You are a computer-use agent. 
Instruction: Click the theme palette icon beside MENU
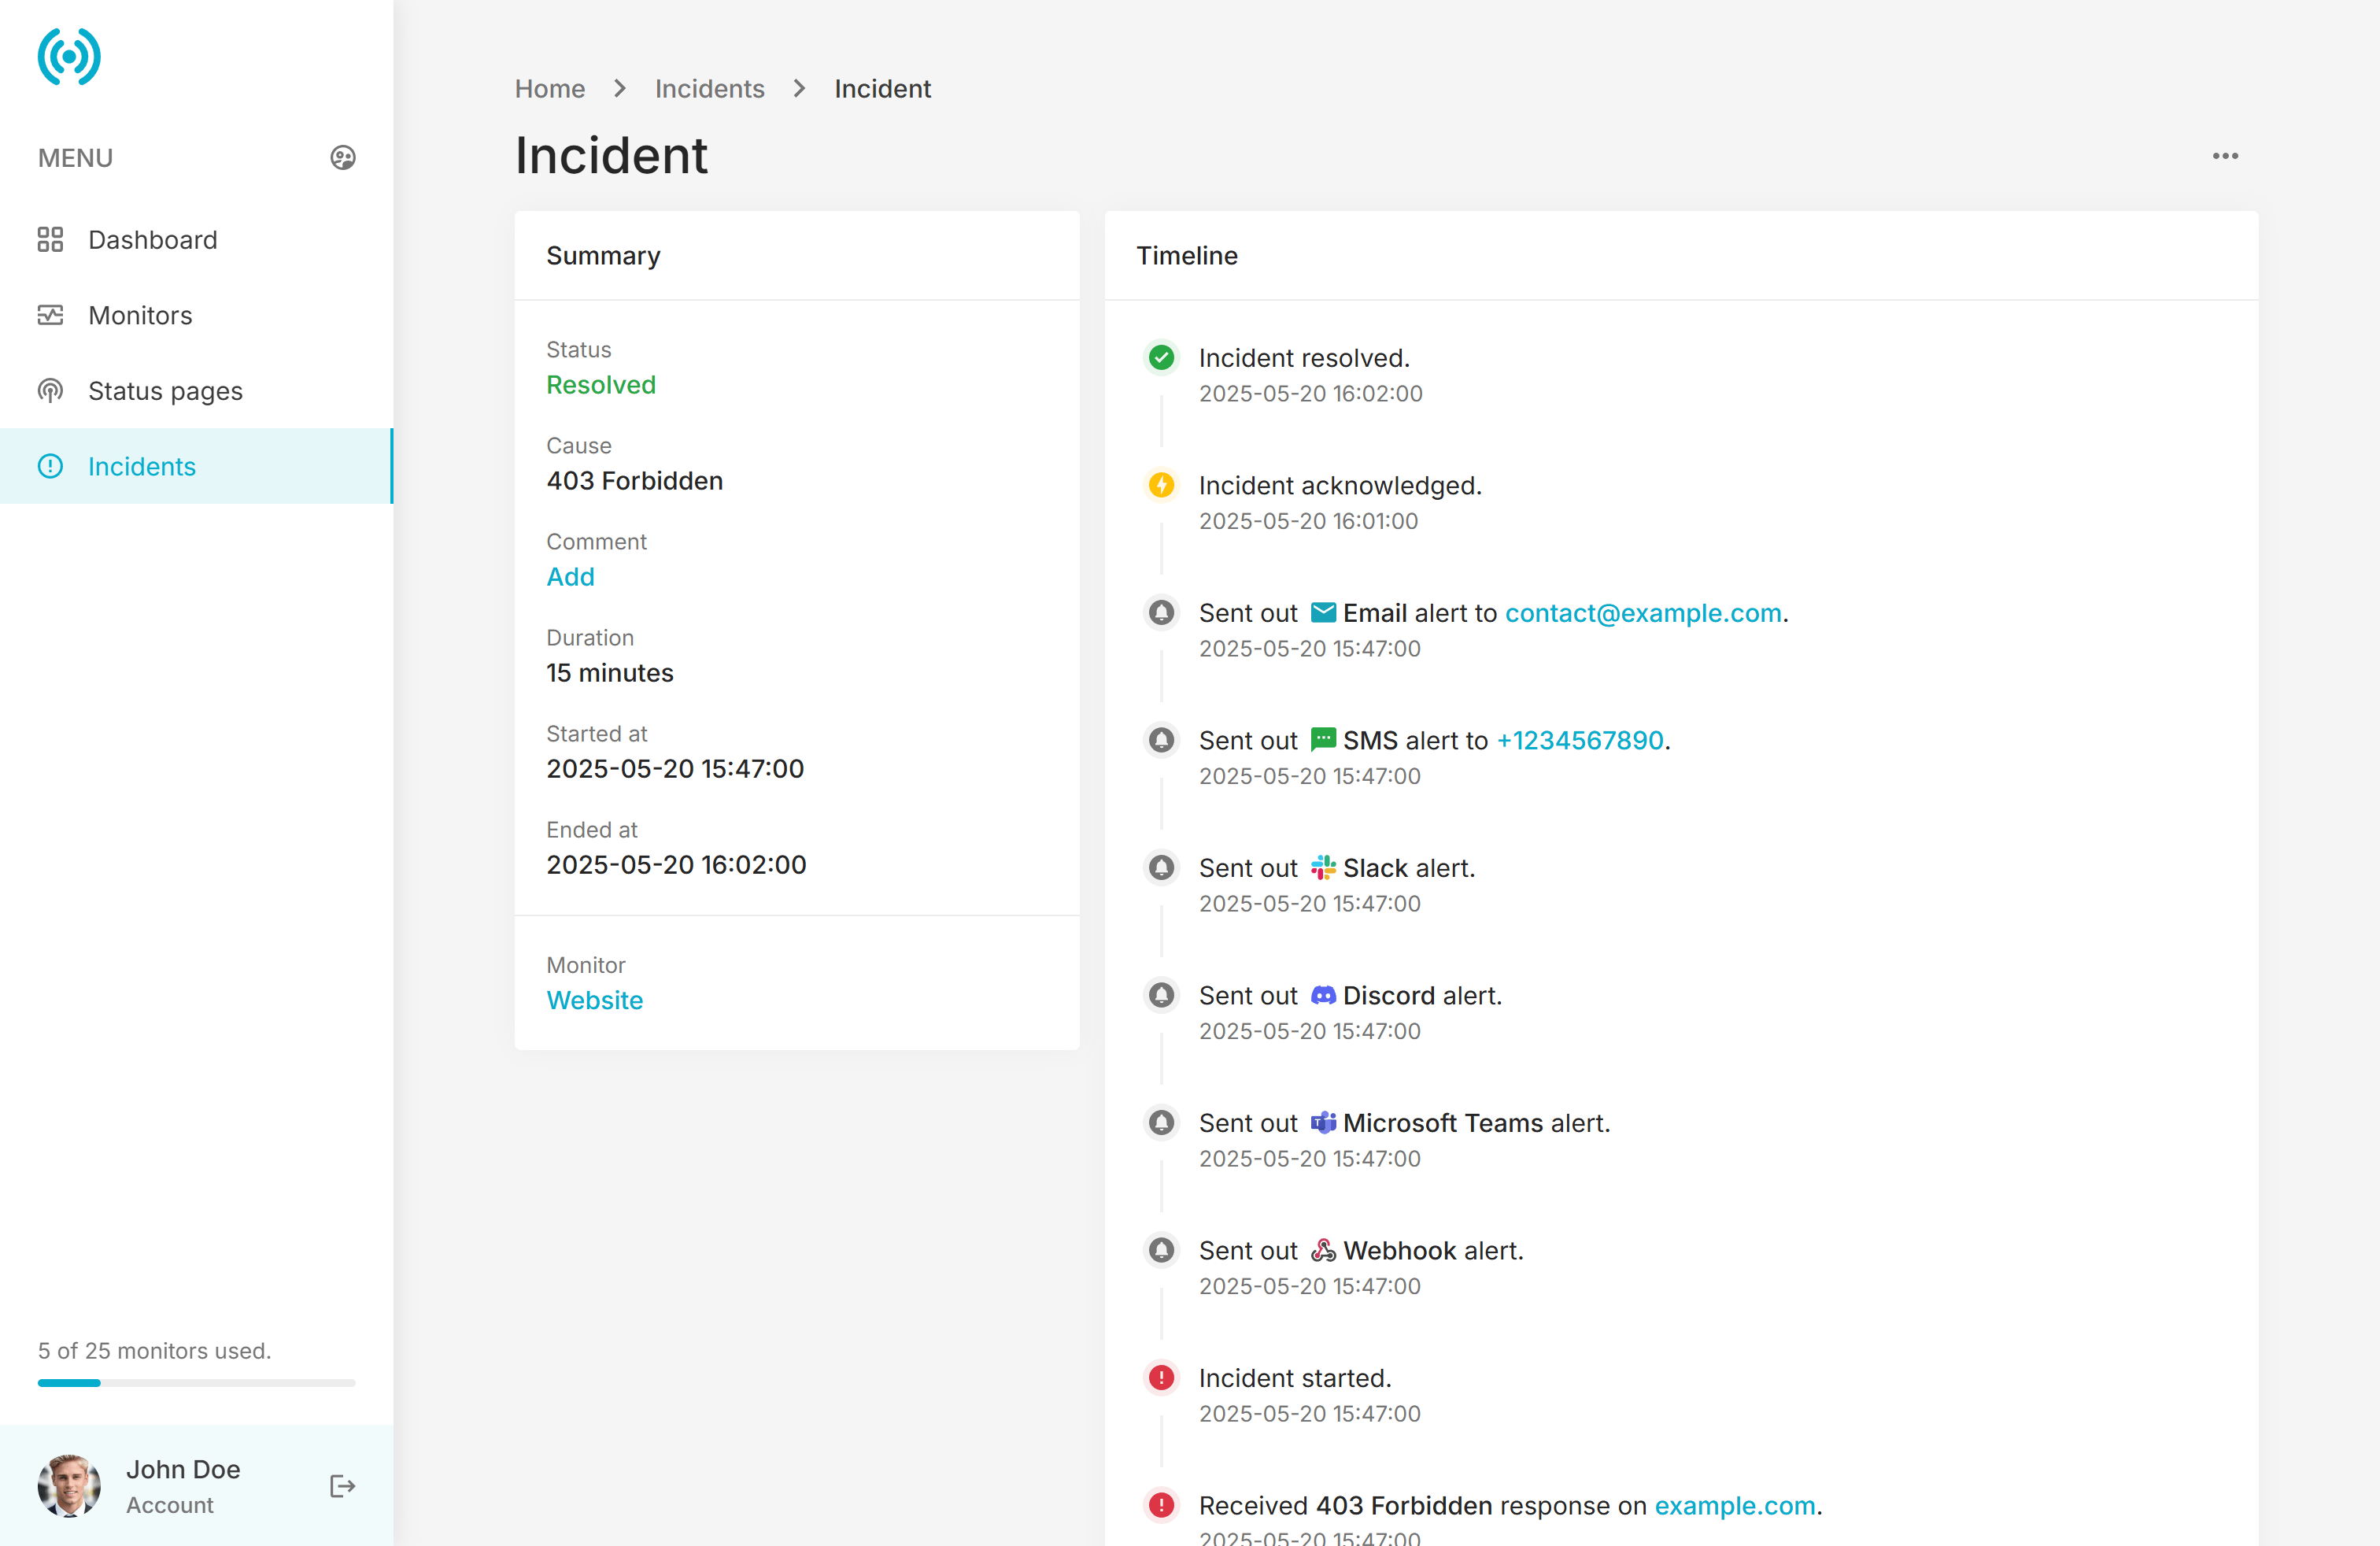pos(343,158)
